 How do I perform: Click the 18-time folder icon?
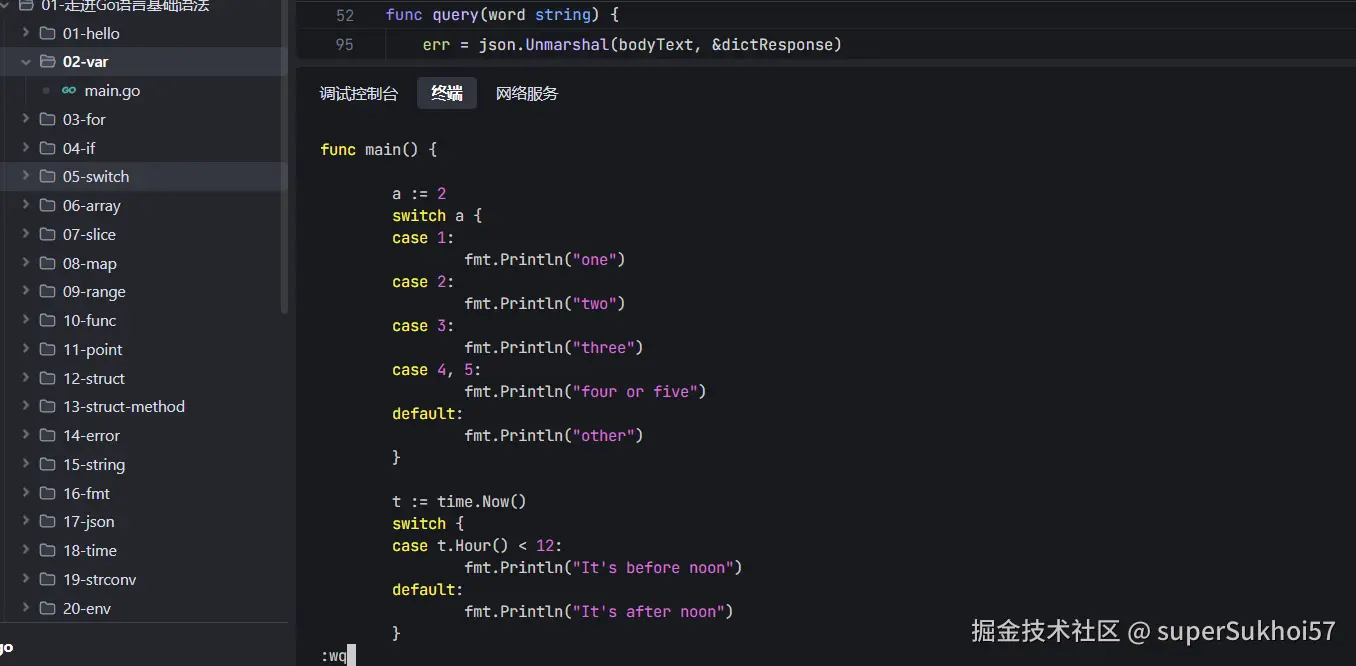point(47,550)
